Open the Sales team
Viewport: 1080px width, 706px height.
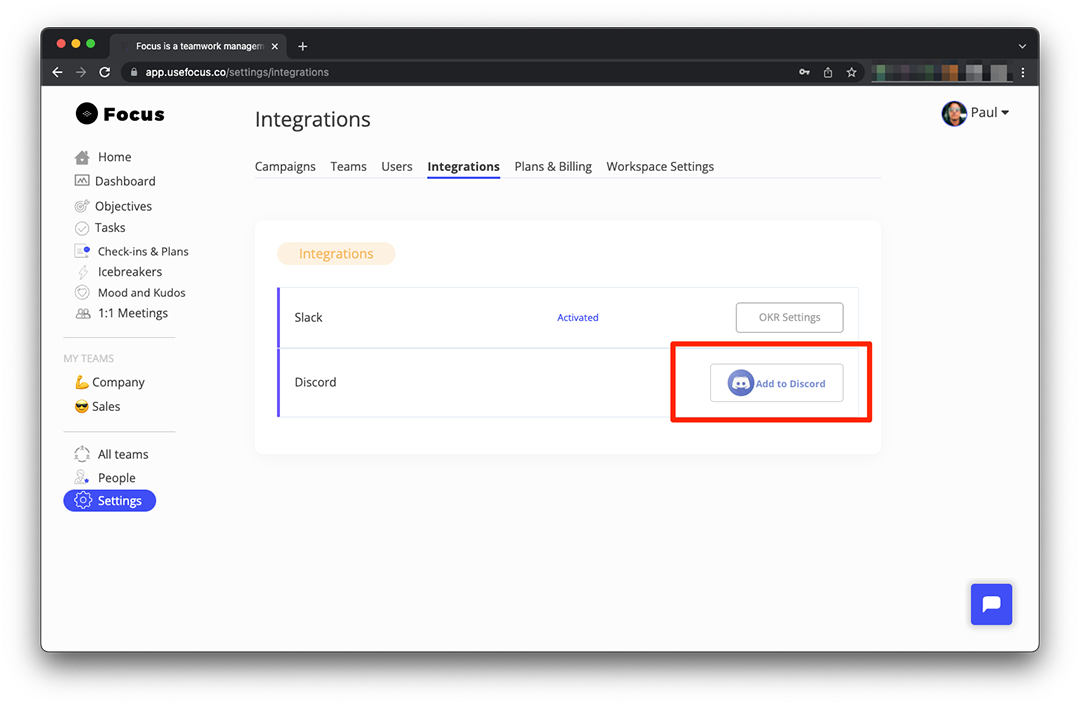click(106, 406)
